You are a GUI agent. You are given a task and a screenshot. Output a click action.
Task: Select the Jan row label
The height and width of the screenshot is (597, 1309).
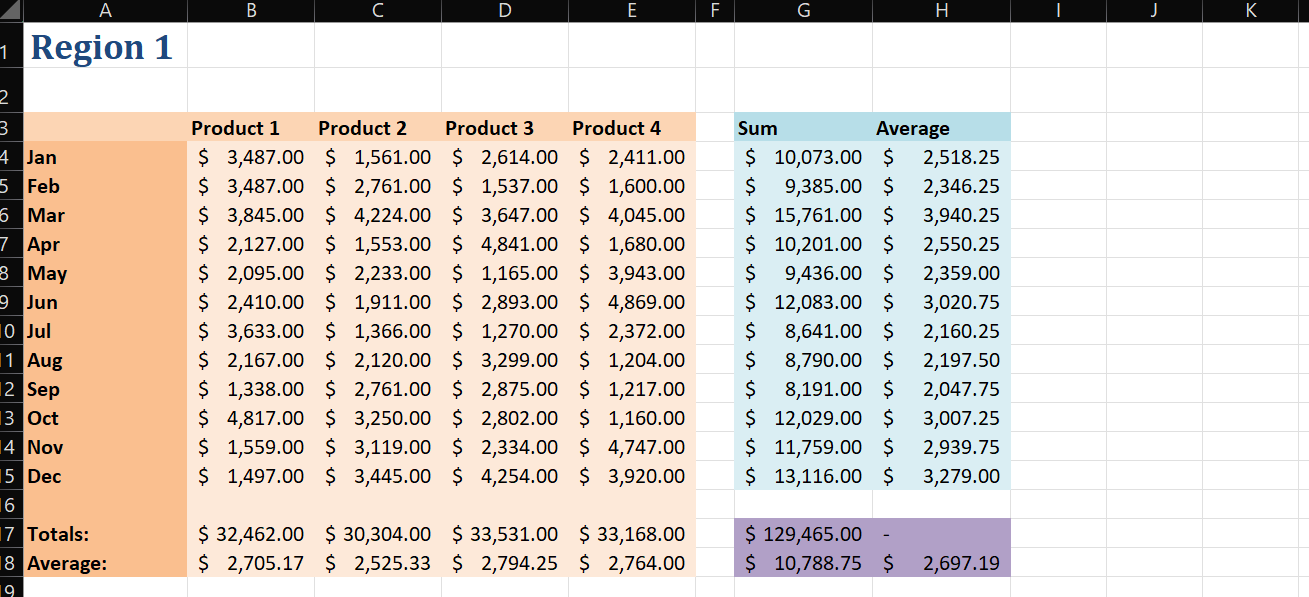pyautogui.click(x=105, y=157)
